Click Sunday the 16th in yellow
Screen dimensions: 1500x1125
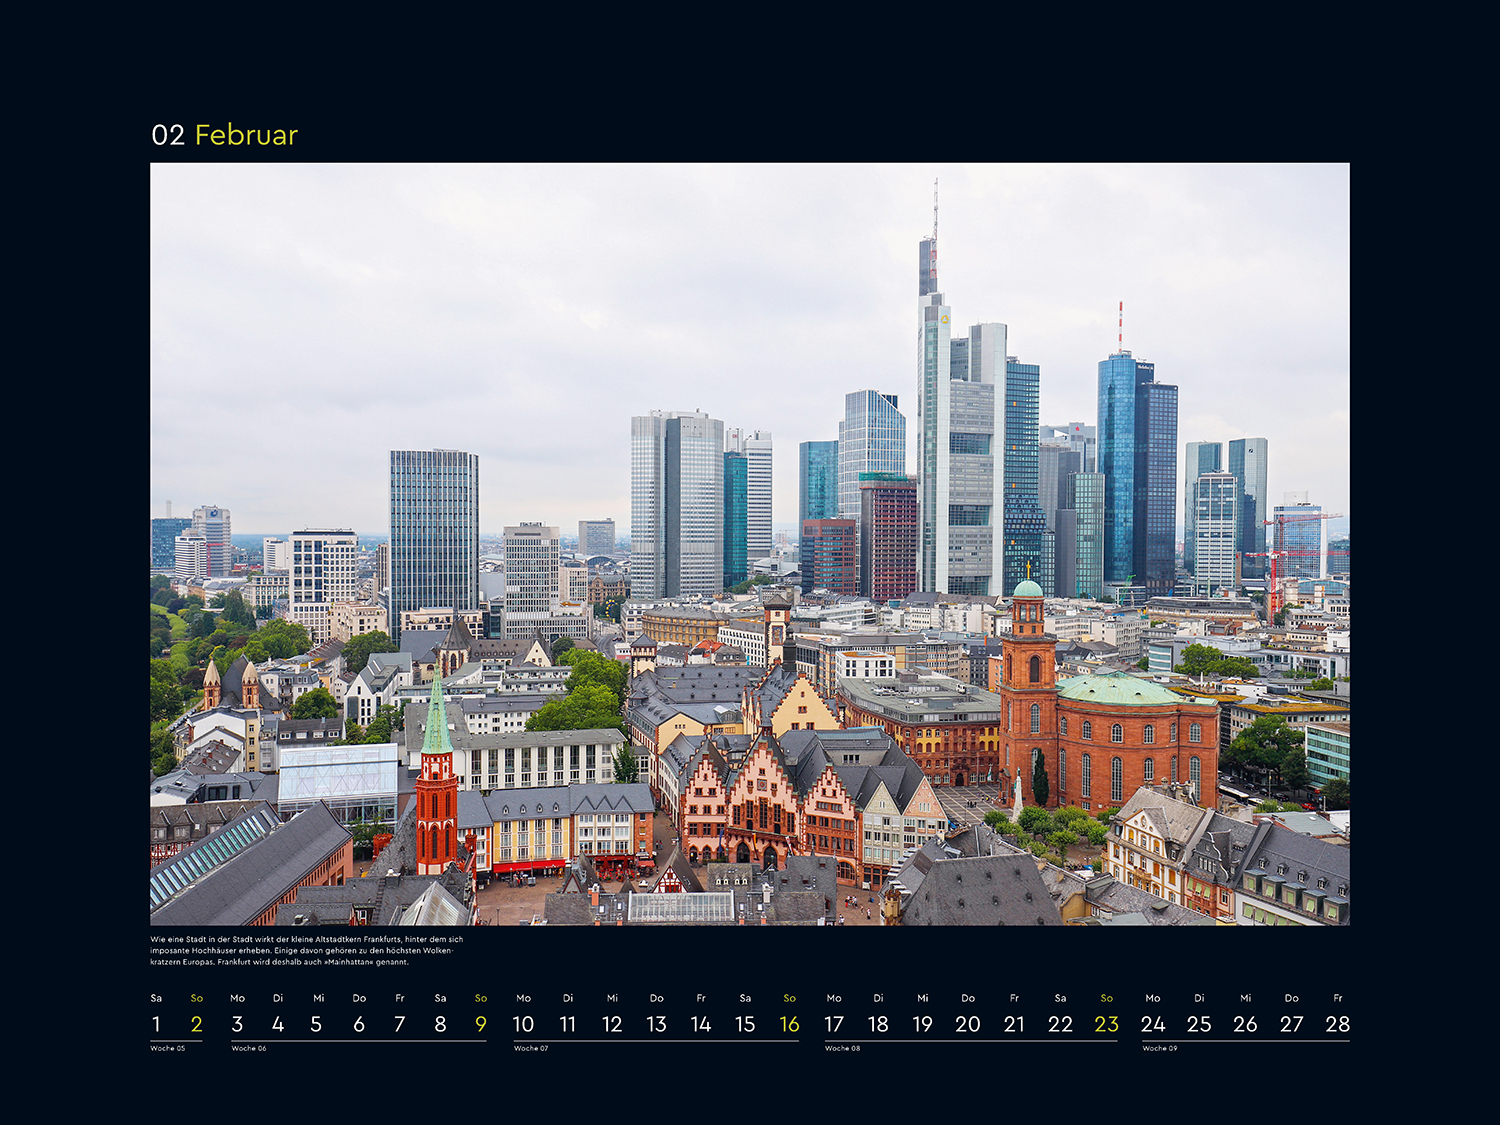pyautogui.click(x=789, y=1024)
